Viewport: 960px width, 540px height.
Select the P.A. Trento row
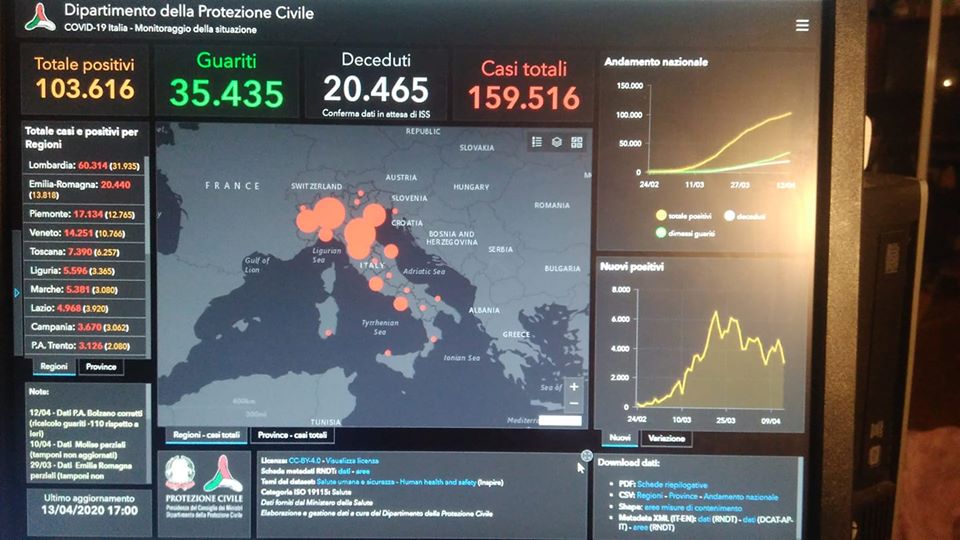(x=84, y=346)
